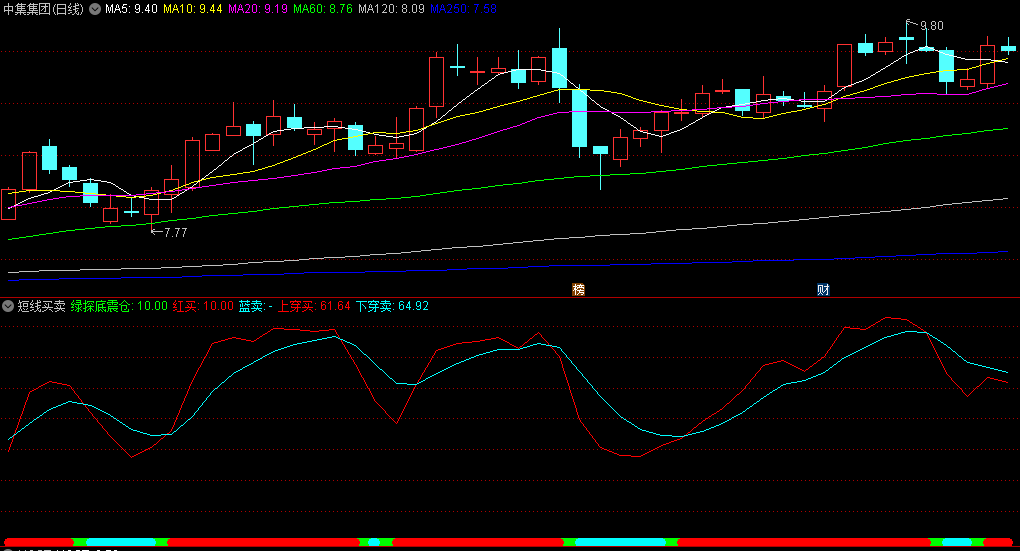The height and width of the screenshot is (551, 1020).
Task: Click the 中集集团(日线) chart title
Action: coord(43,9)
